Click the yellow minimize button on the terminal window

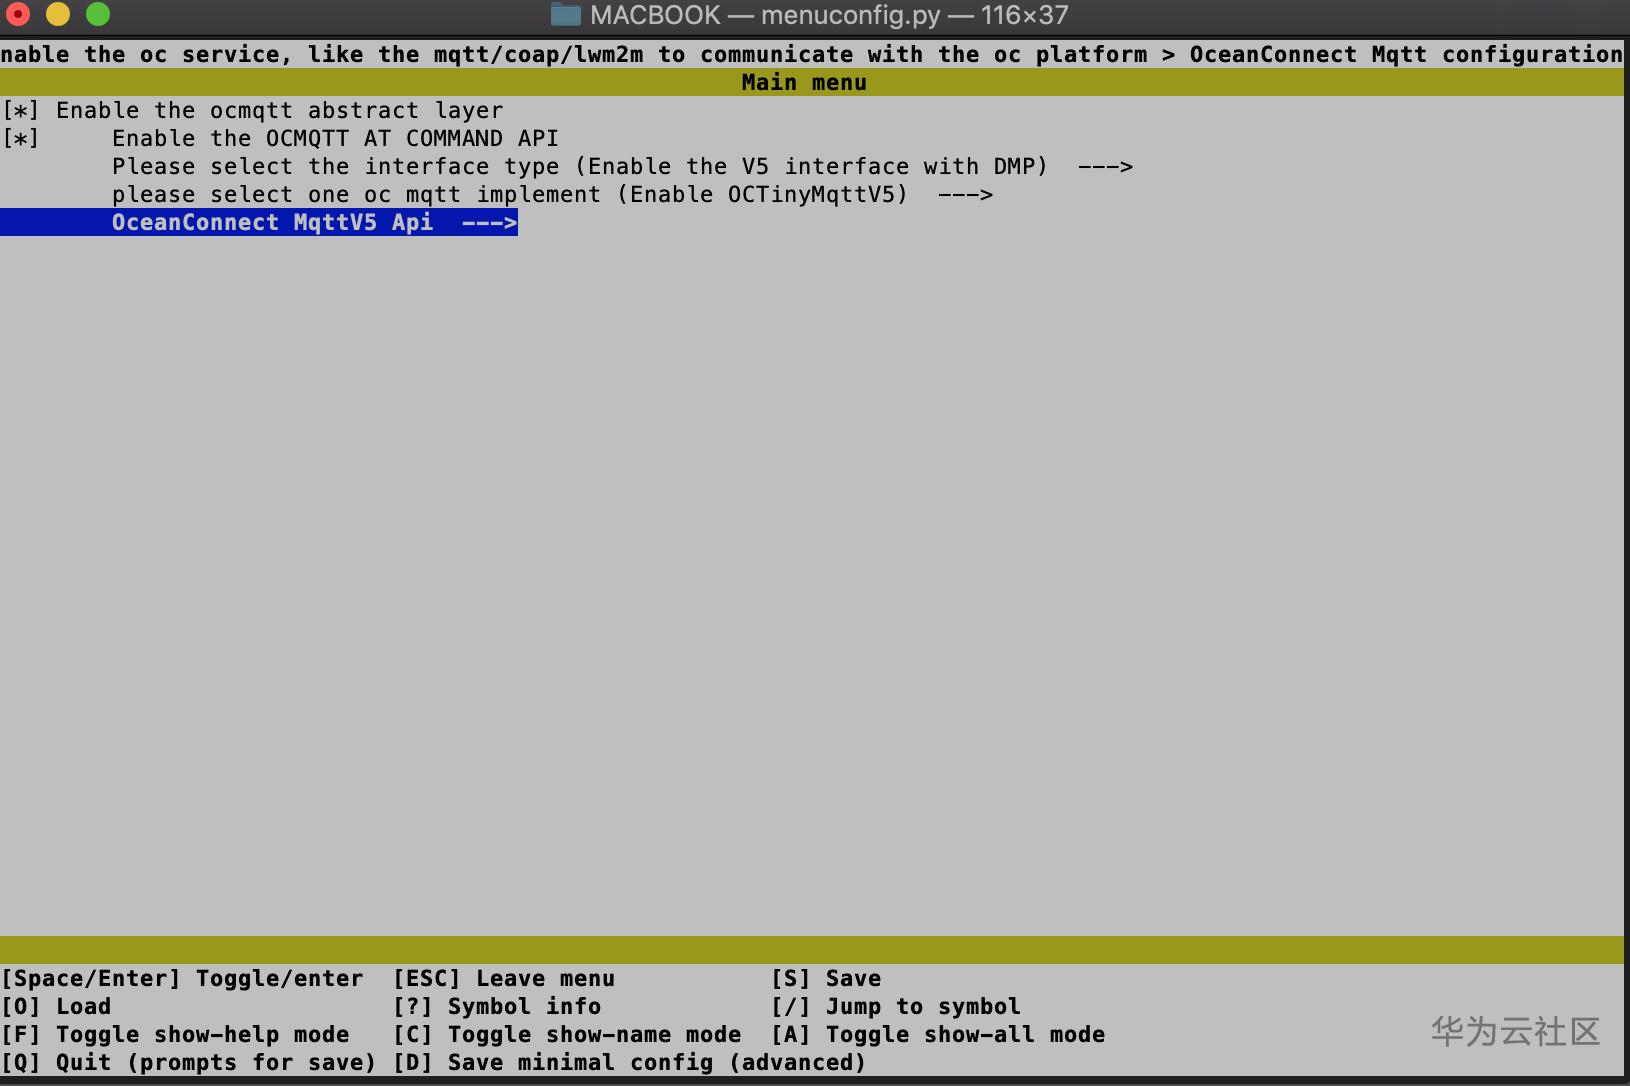pyautogui.click(x=58, y=14)
